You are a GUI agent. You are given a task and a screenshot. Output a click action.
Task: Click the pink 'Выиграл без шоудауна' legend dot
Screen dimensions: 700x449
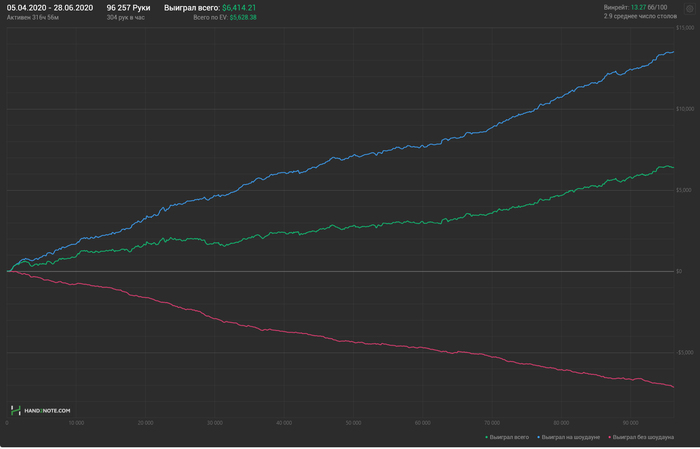(610, 437)
